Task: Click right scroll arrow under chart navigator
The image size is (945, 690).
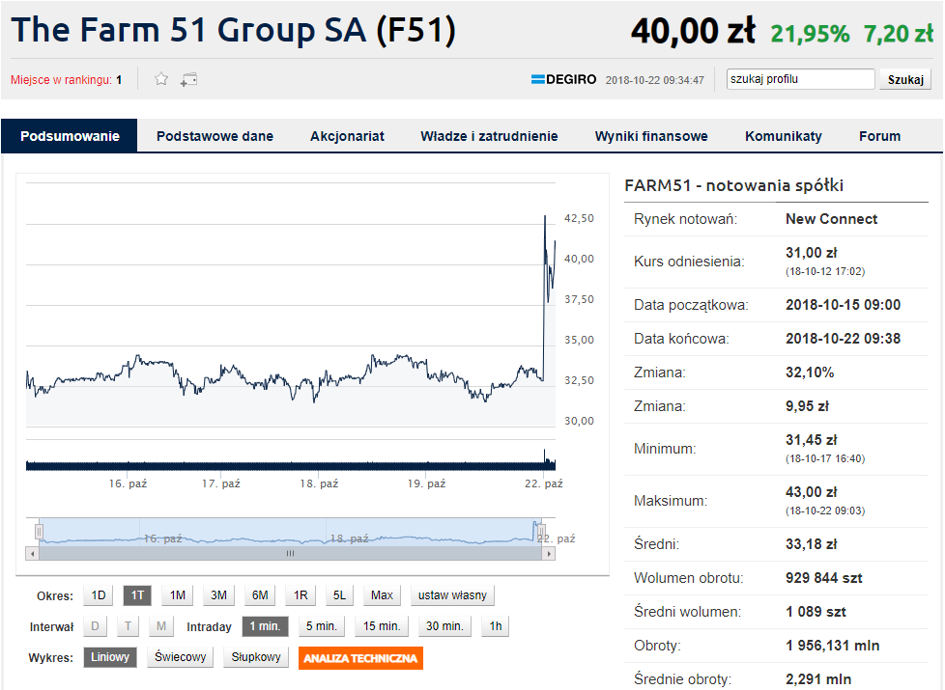Action: point(548,553)
